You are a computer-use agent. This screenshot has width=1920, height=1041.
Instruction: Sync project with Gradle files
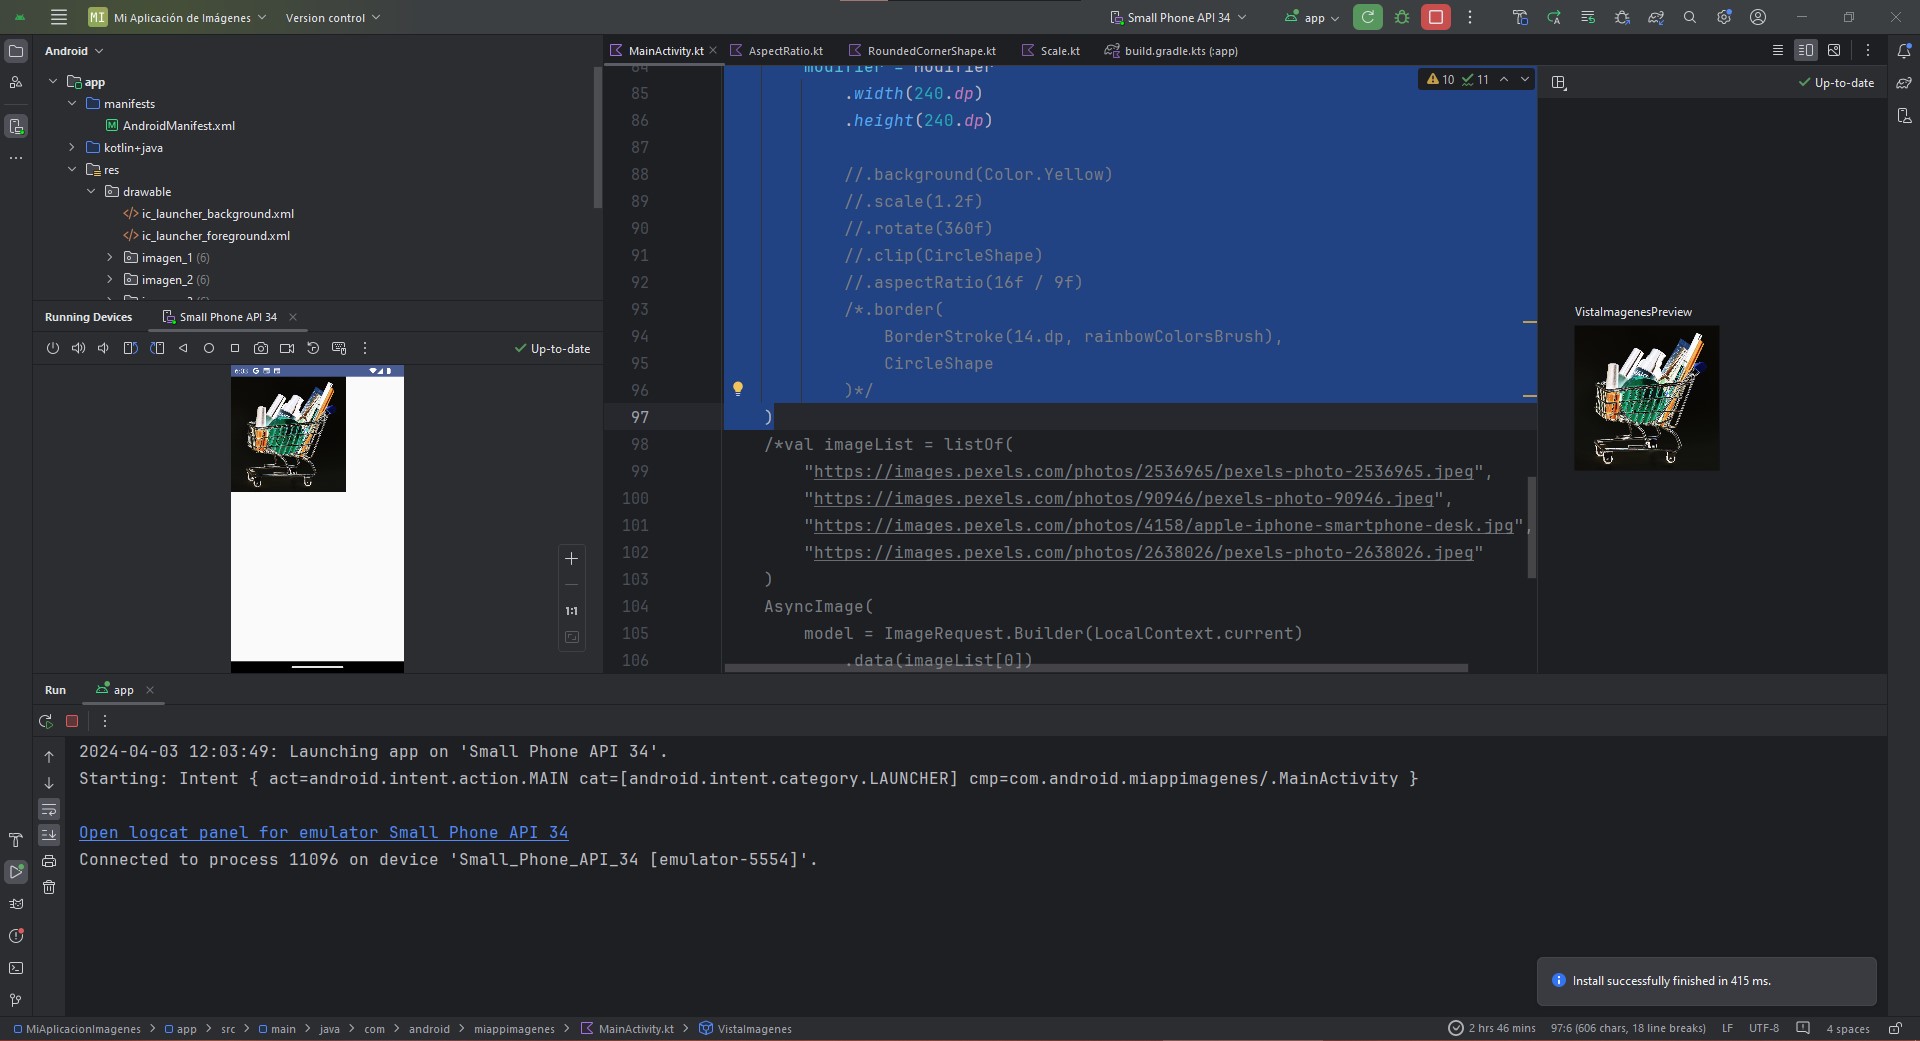(1656, 17)
